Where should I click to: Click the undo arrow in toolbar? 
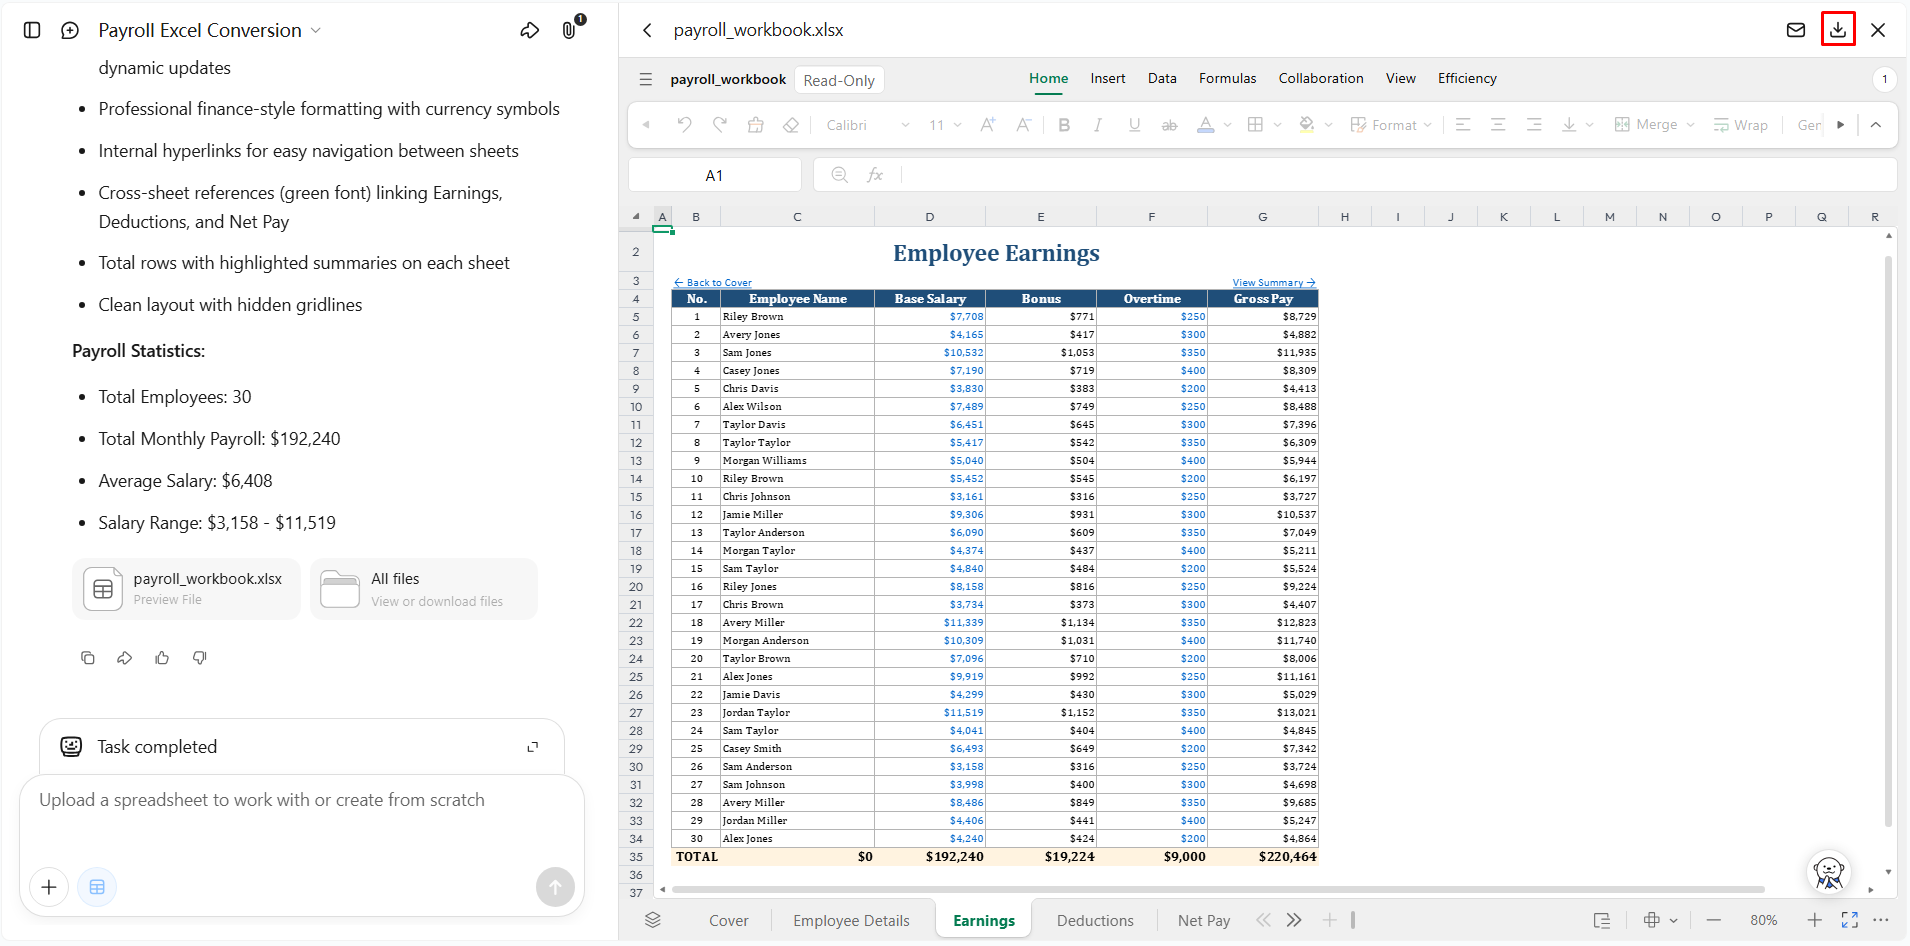[x=684, y=125]
